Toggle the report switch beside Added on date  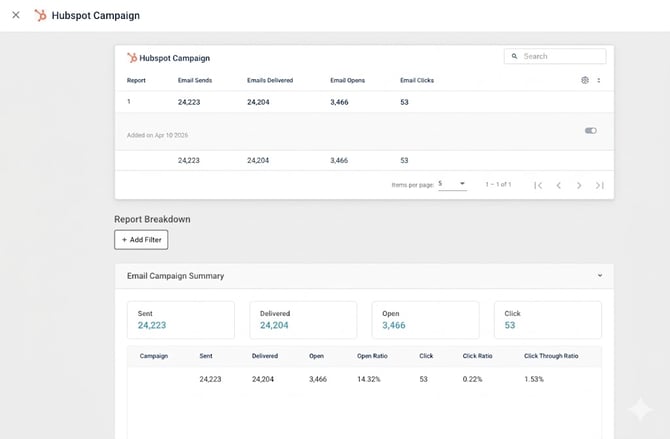click(591, 130)
